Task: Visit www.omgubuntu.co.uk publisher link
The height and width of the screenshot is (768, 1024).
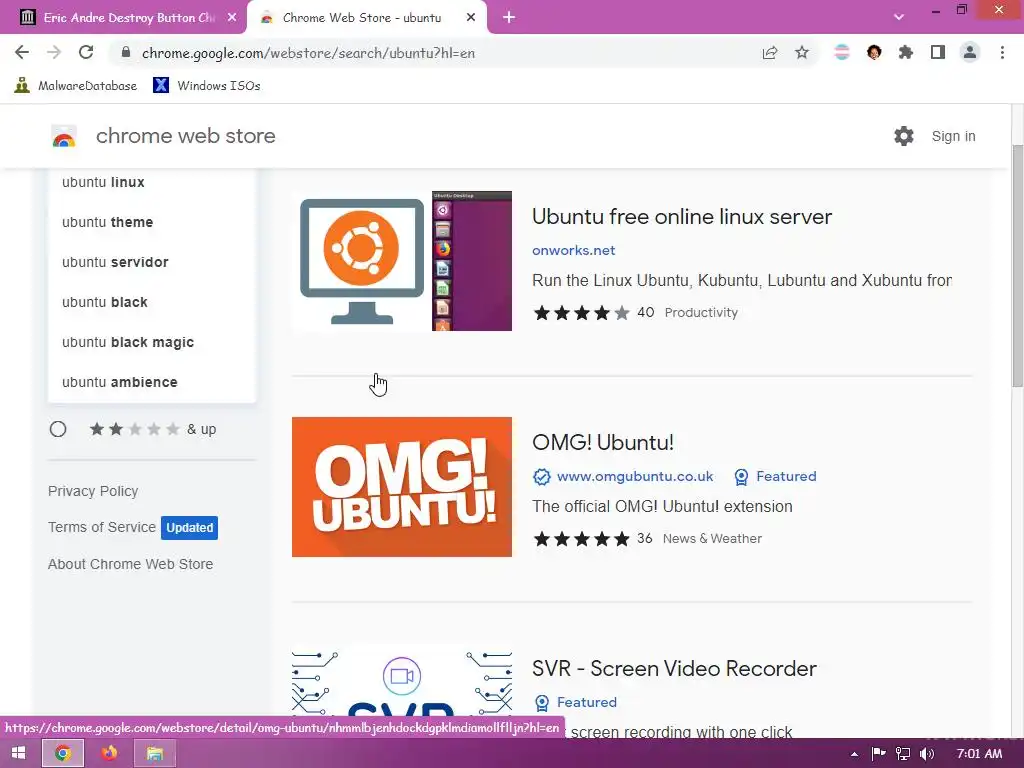Action: (635, 476)
